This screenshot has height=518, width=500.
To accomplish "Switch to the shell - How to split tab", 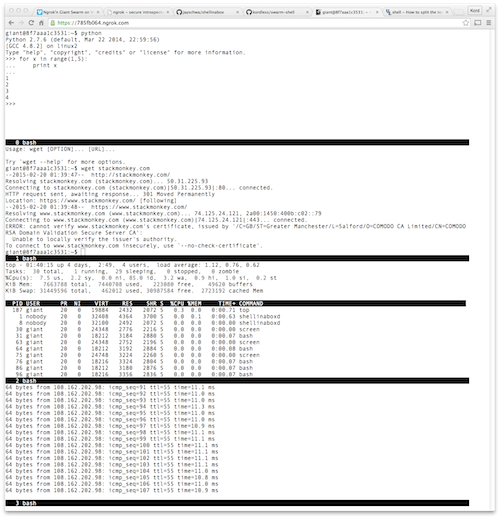I will coord(417,12).
